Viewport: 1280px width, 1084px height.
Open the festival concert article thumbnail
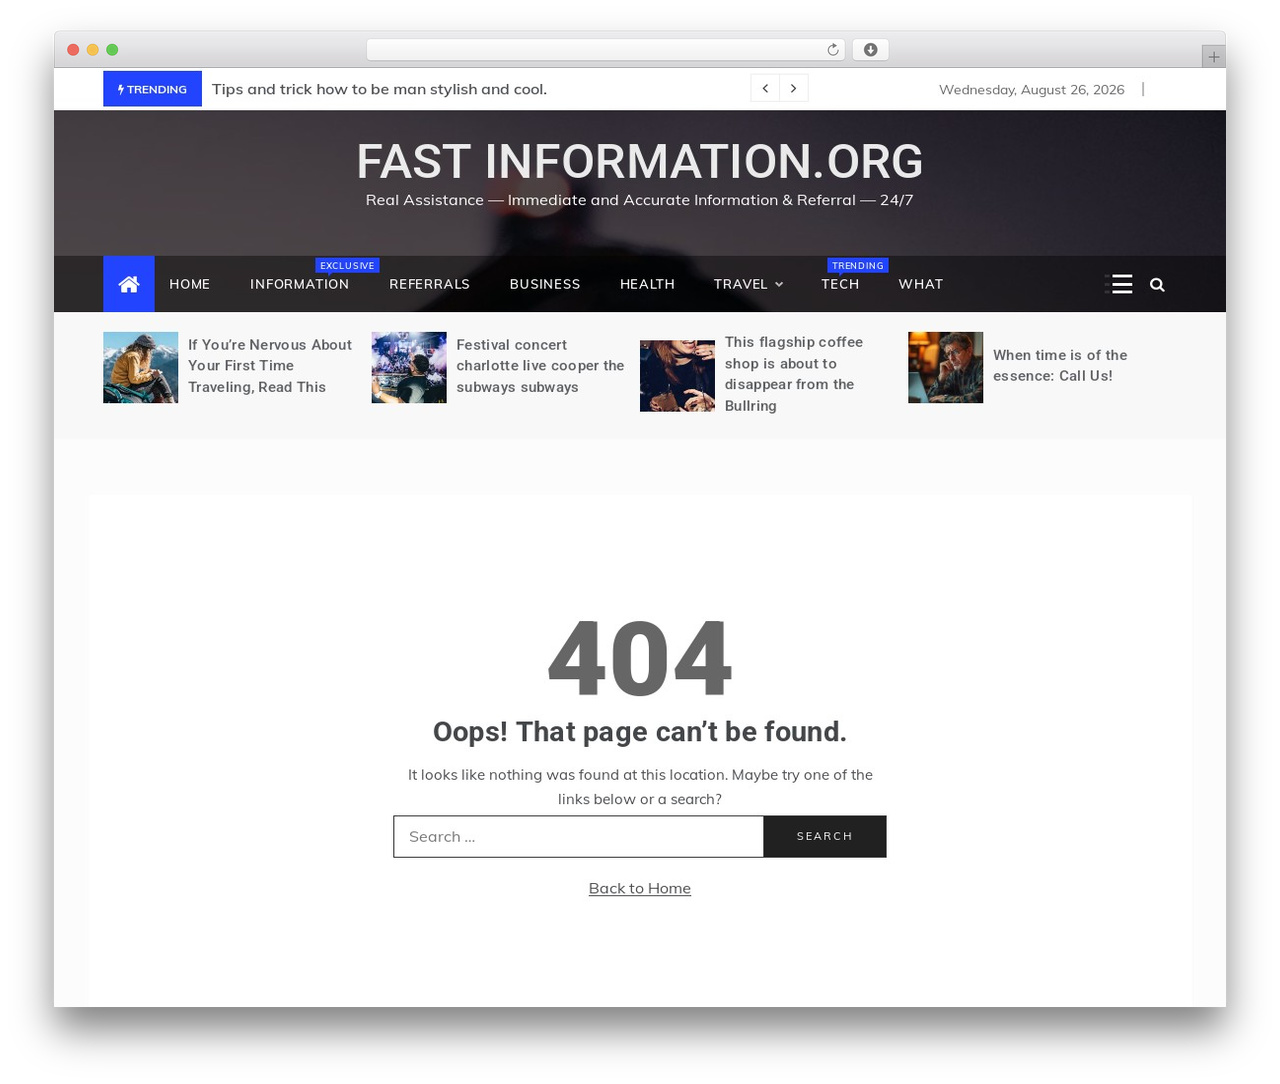point(409,368)
